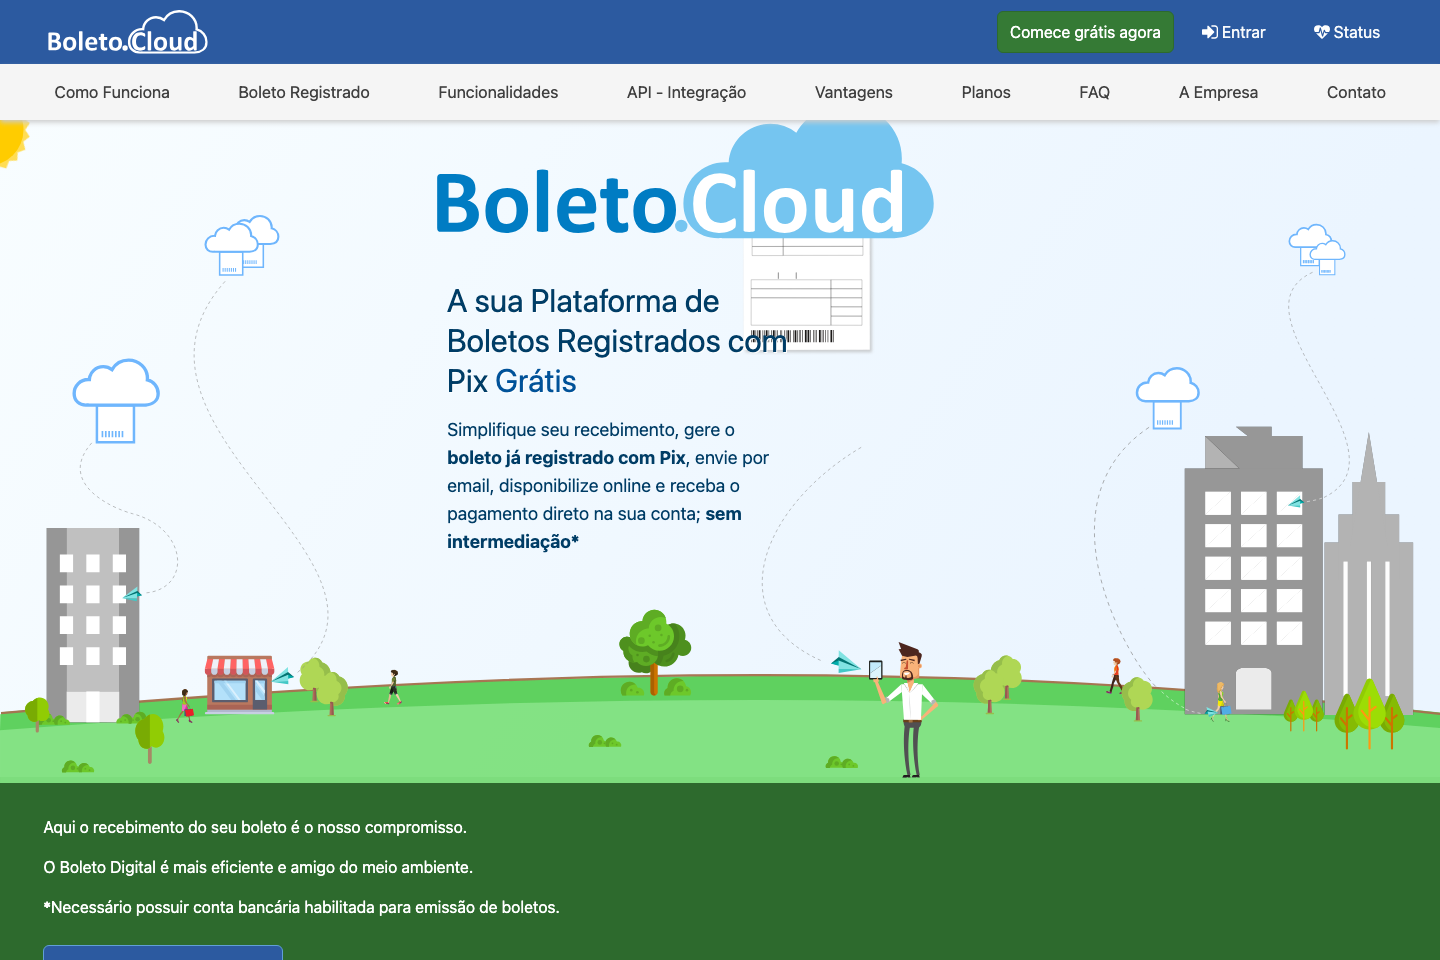Click the green Comece grátis agora button

point(1085,31)
